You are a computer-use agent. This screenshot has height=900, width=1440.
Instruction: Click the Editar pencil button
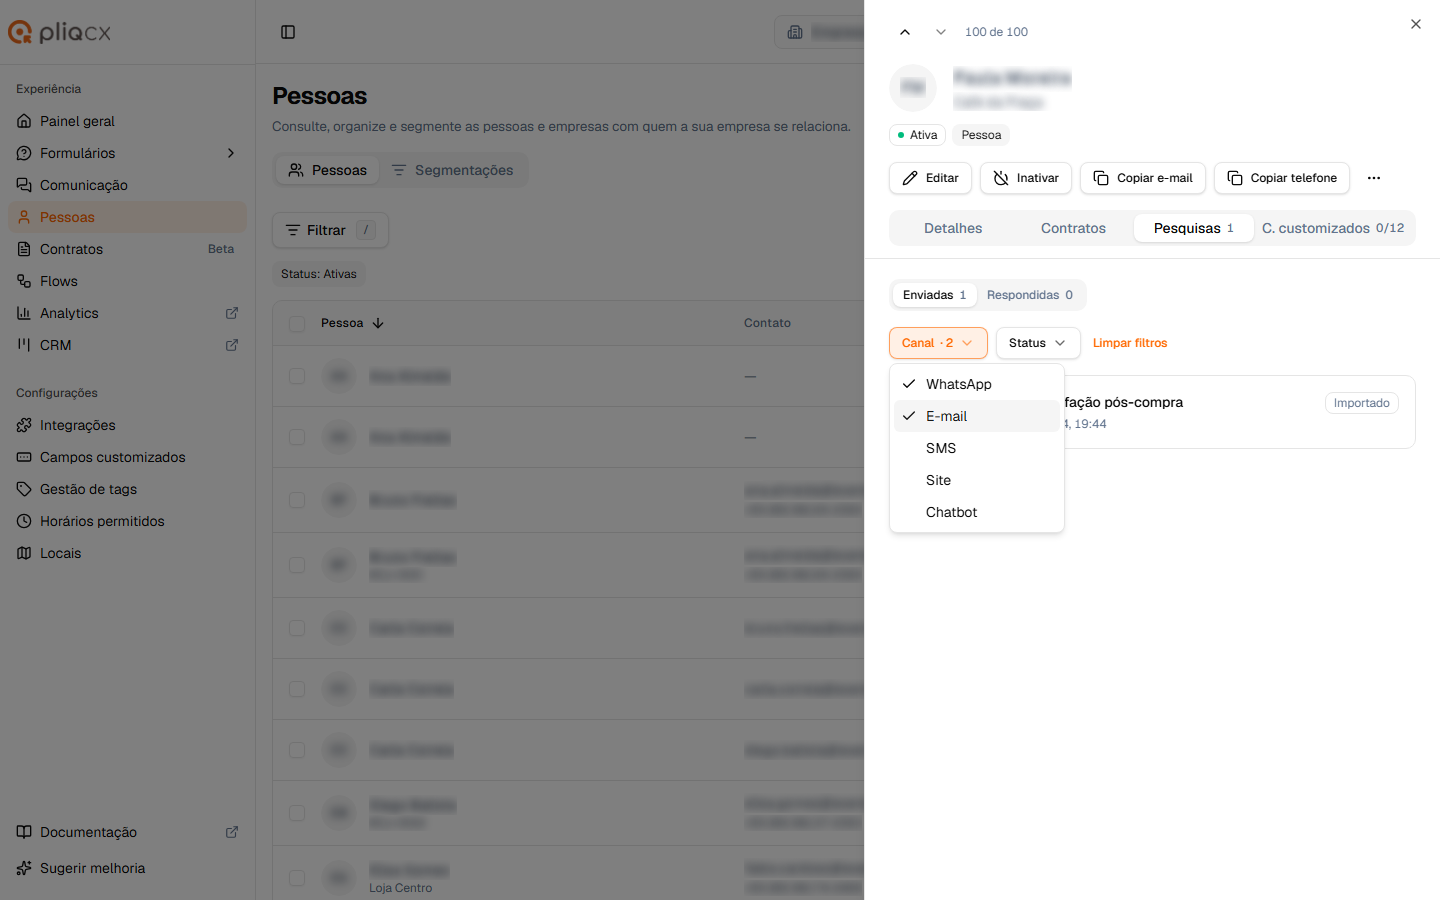point(930,178)
